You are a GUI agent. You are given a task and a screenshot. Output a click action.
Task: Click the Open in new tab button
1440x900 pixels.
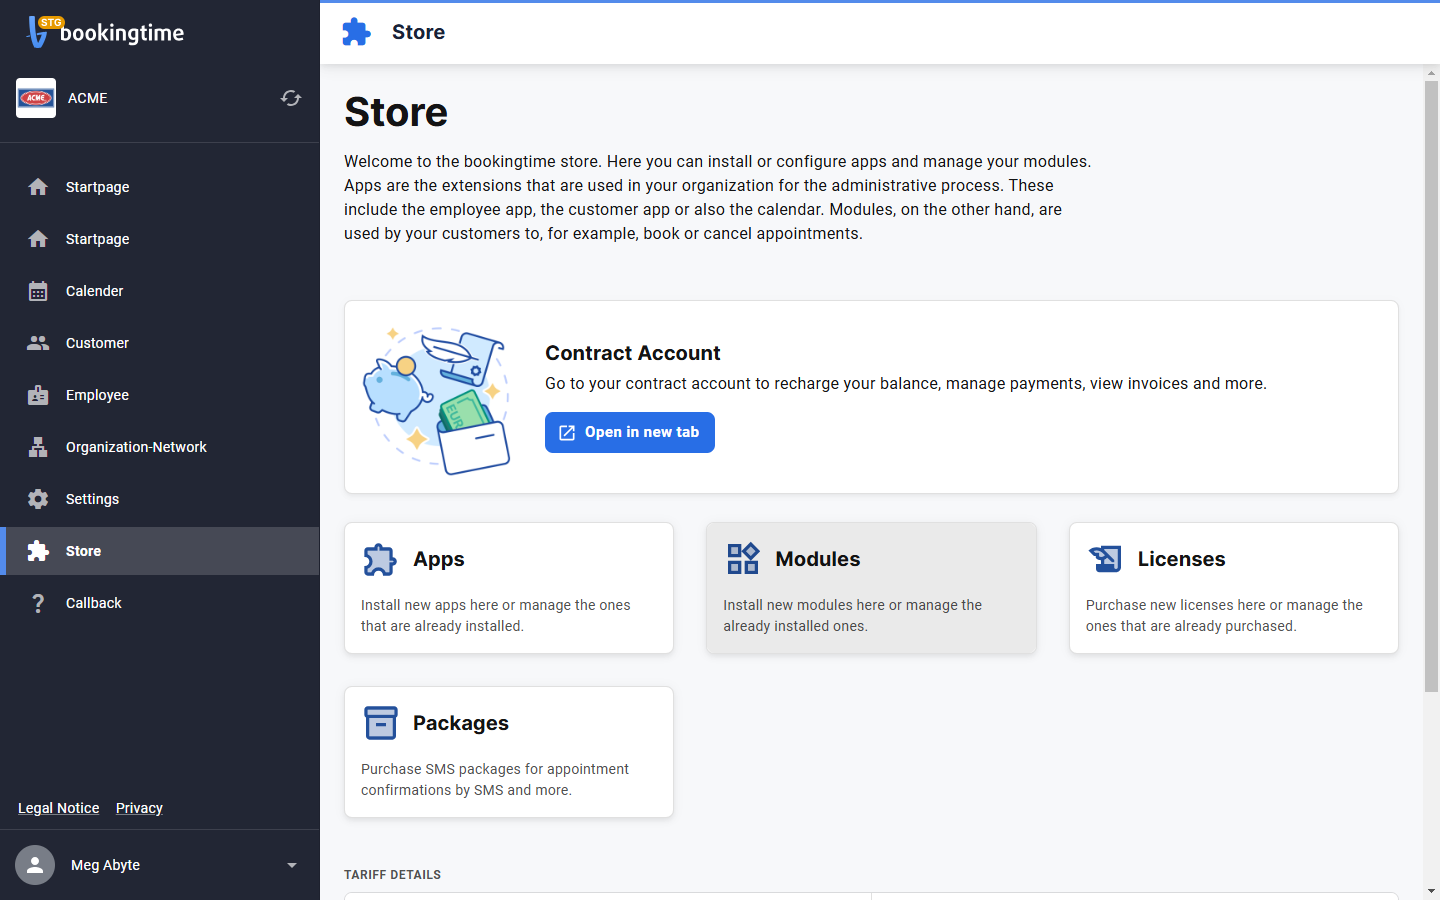[x=630, y=432]
